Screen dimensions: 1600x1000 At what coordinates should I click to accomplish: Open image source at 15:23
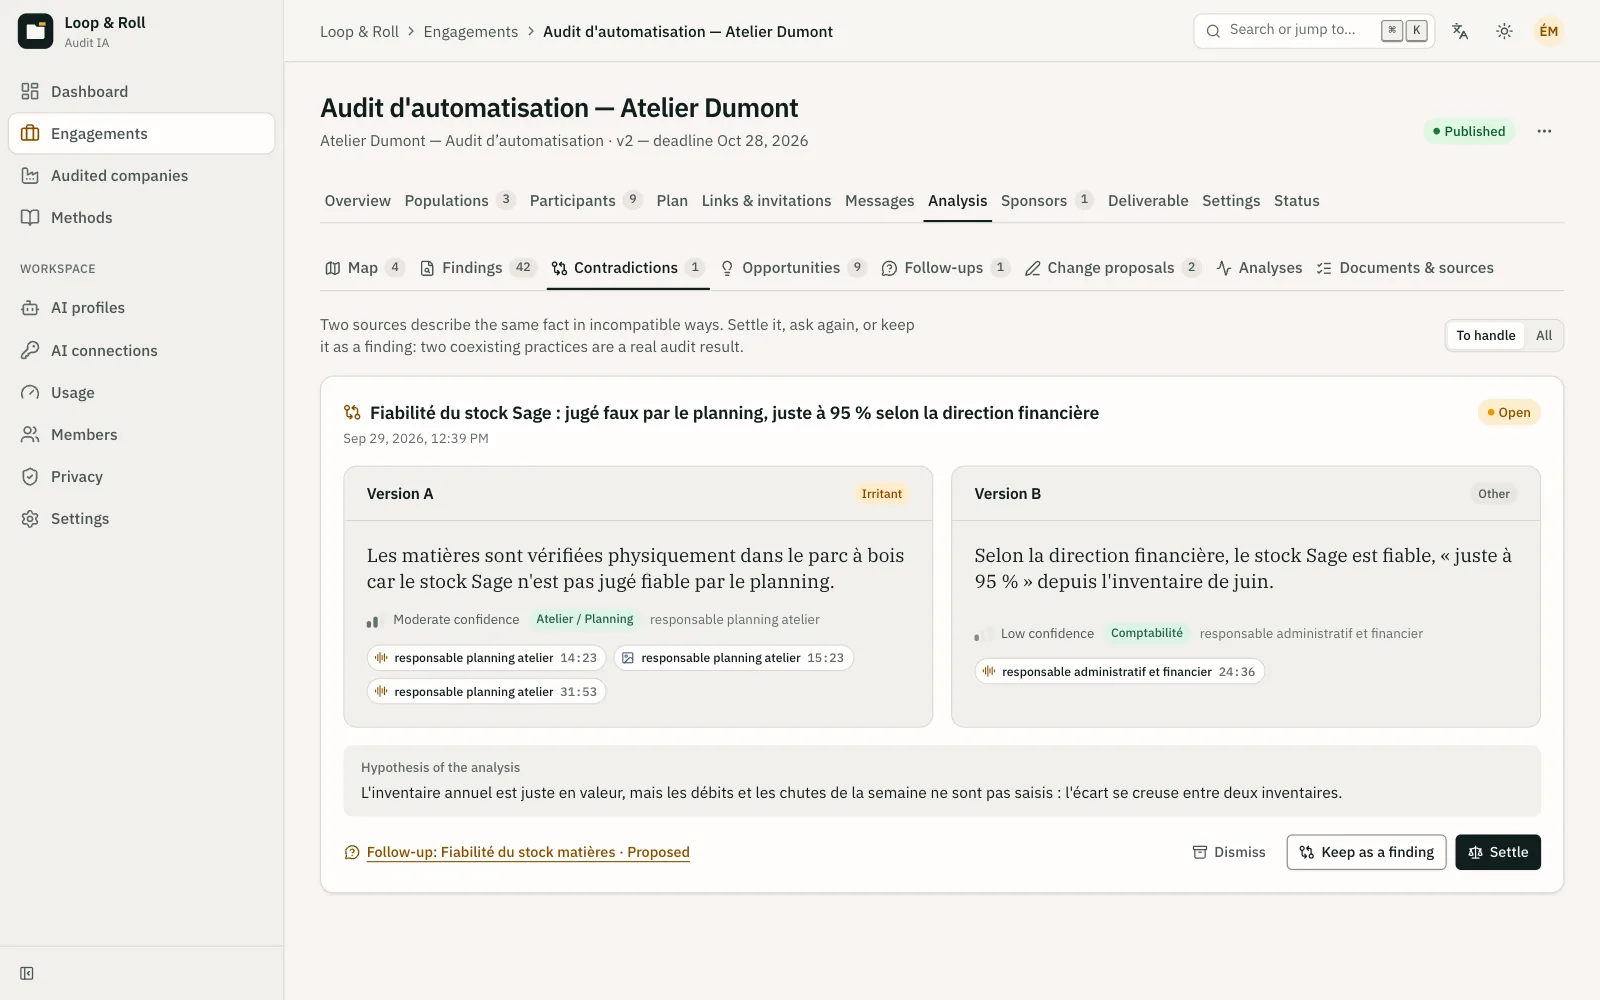tap(733, 658)
